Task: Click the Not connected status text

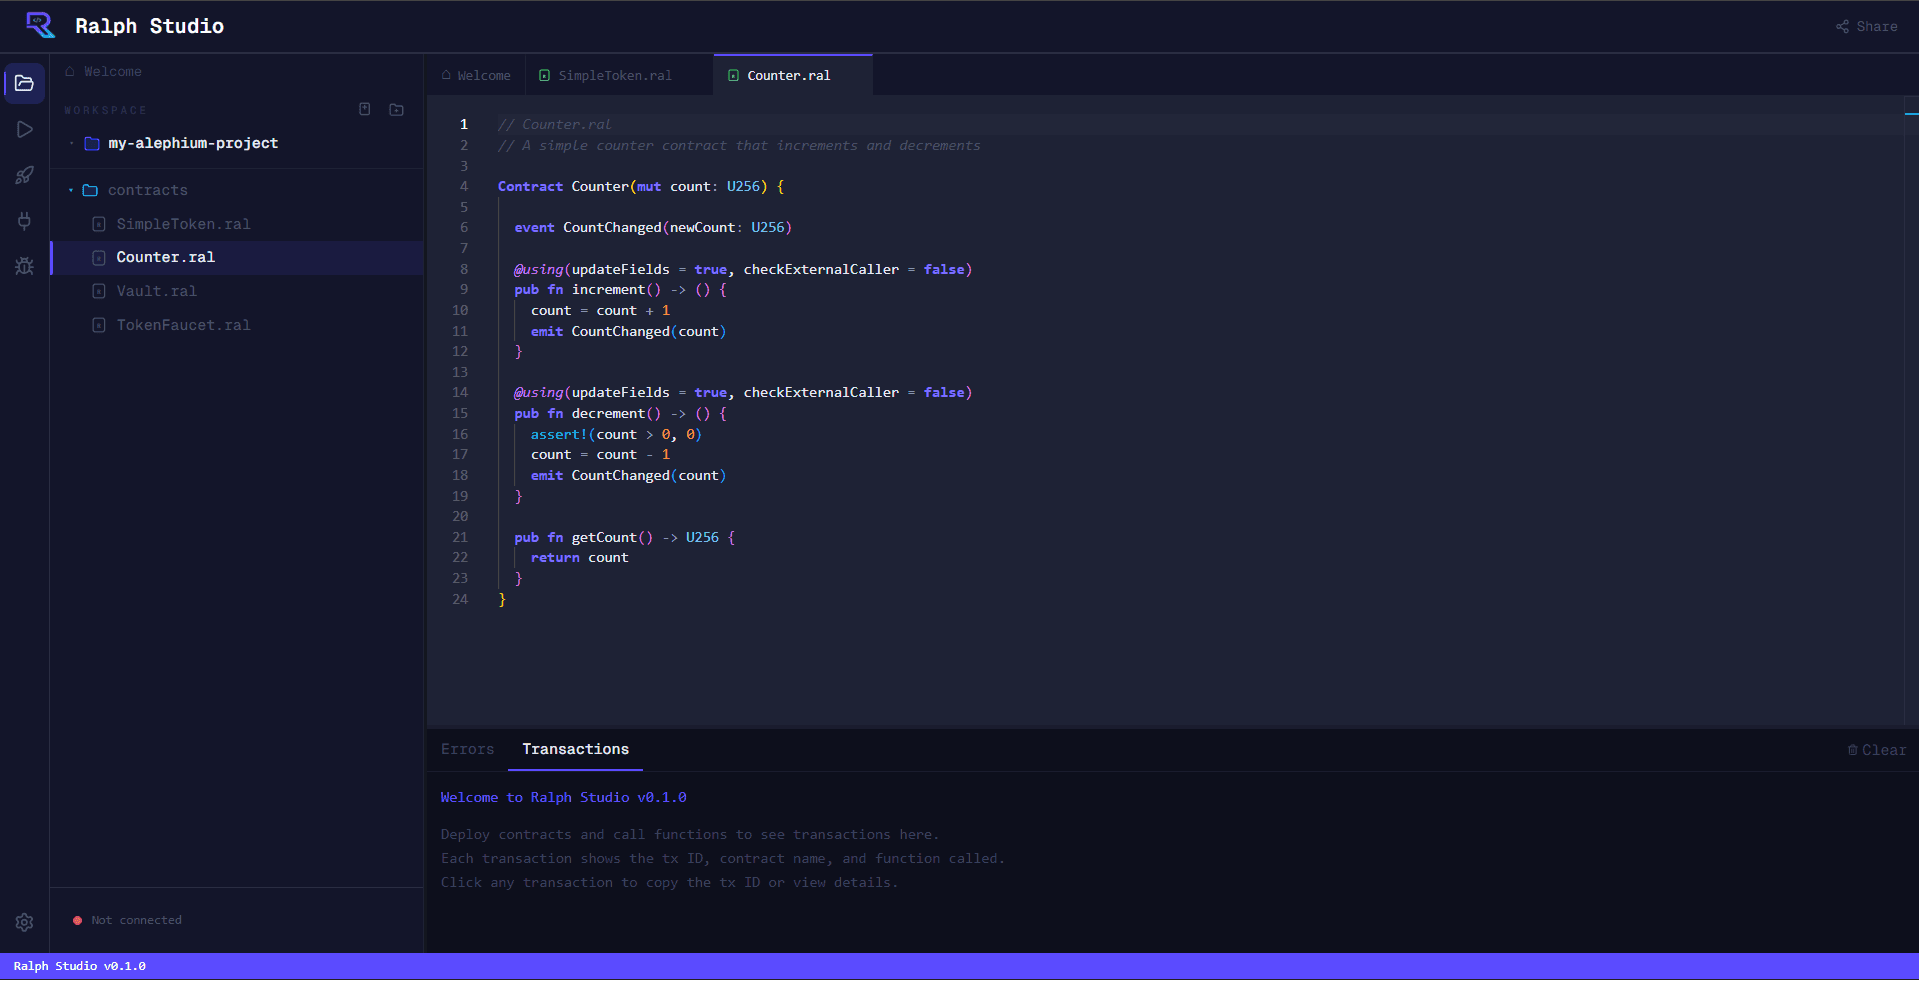Action: pos(136,920)
